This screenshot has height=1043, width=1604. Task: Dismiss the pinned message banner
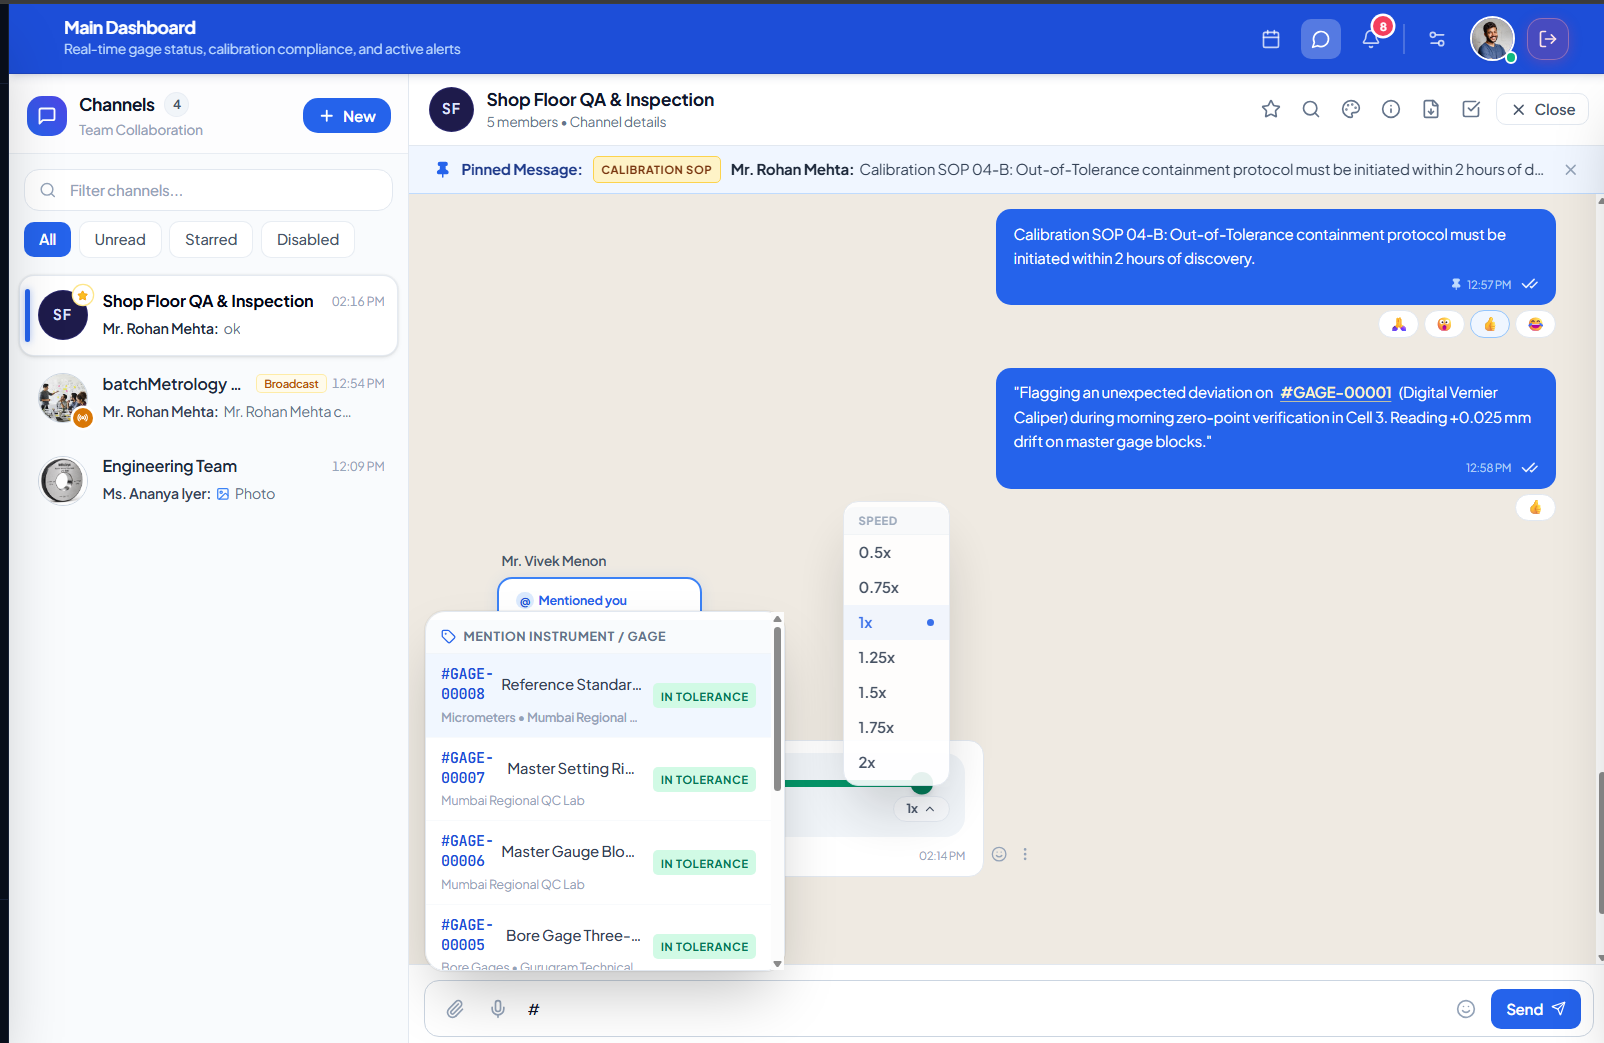1571,170
